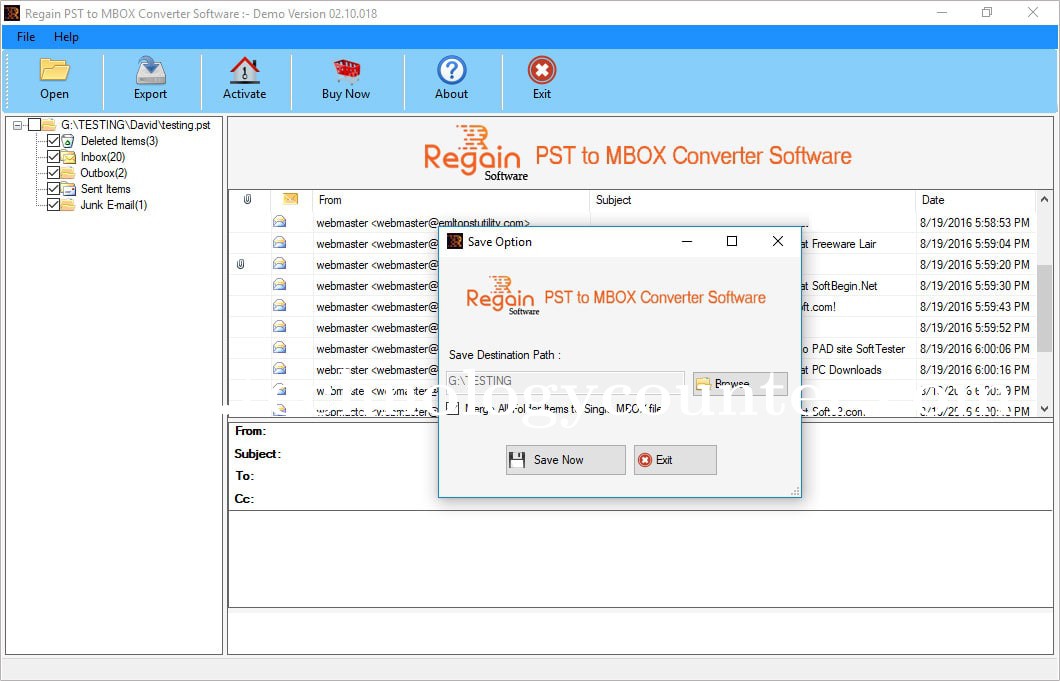This screenshot has width=1060, height=681.
Task: Select the Junk E-mail(1) folder
Action: coord(114,205)
